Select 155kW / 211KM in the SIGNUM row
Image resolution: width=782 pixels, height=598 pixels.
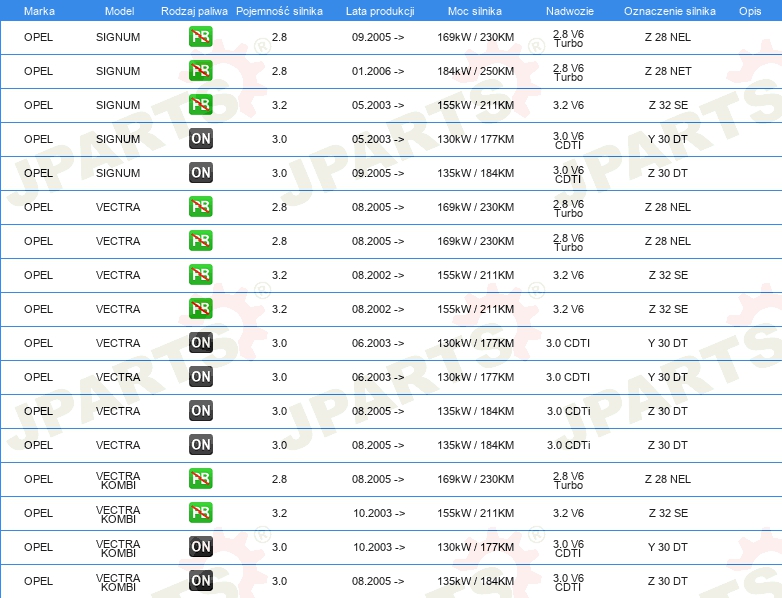tap(475, 105)
